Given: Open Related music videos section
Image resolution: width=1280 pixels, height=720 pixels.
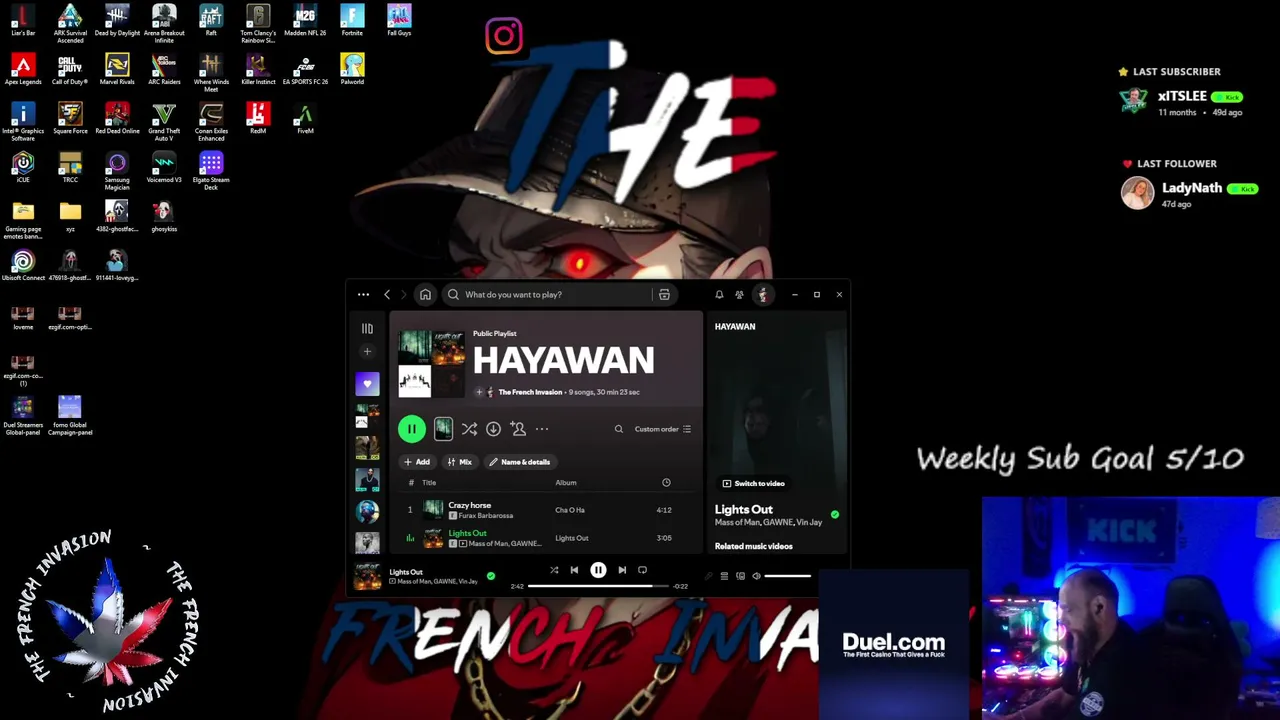Looking at the screenshot, I should point(754,546).
